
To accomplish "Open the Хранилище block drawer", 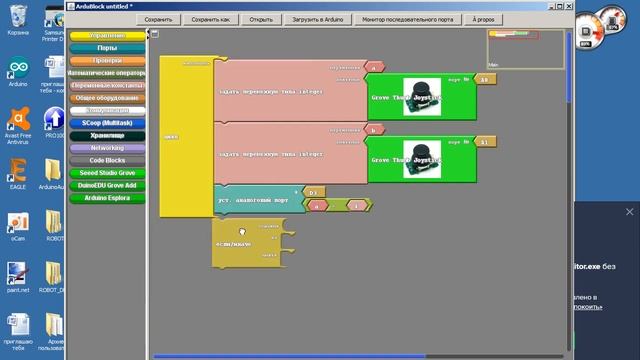I will point(107,136).
